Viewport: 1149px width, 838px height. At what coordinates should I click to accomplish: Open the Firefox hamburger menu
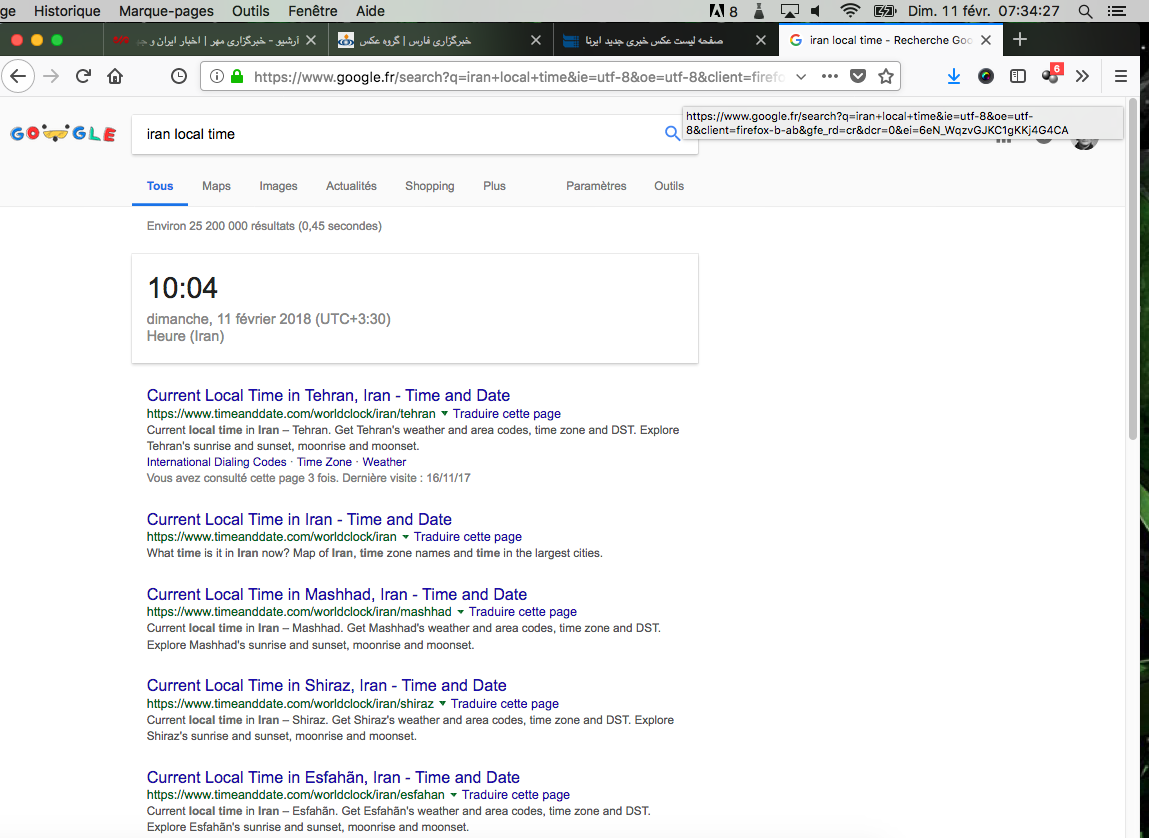pyautogui.click(x=1120, y=76)
